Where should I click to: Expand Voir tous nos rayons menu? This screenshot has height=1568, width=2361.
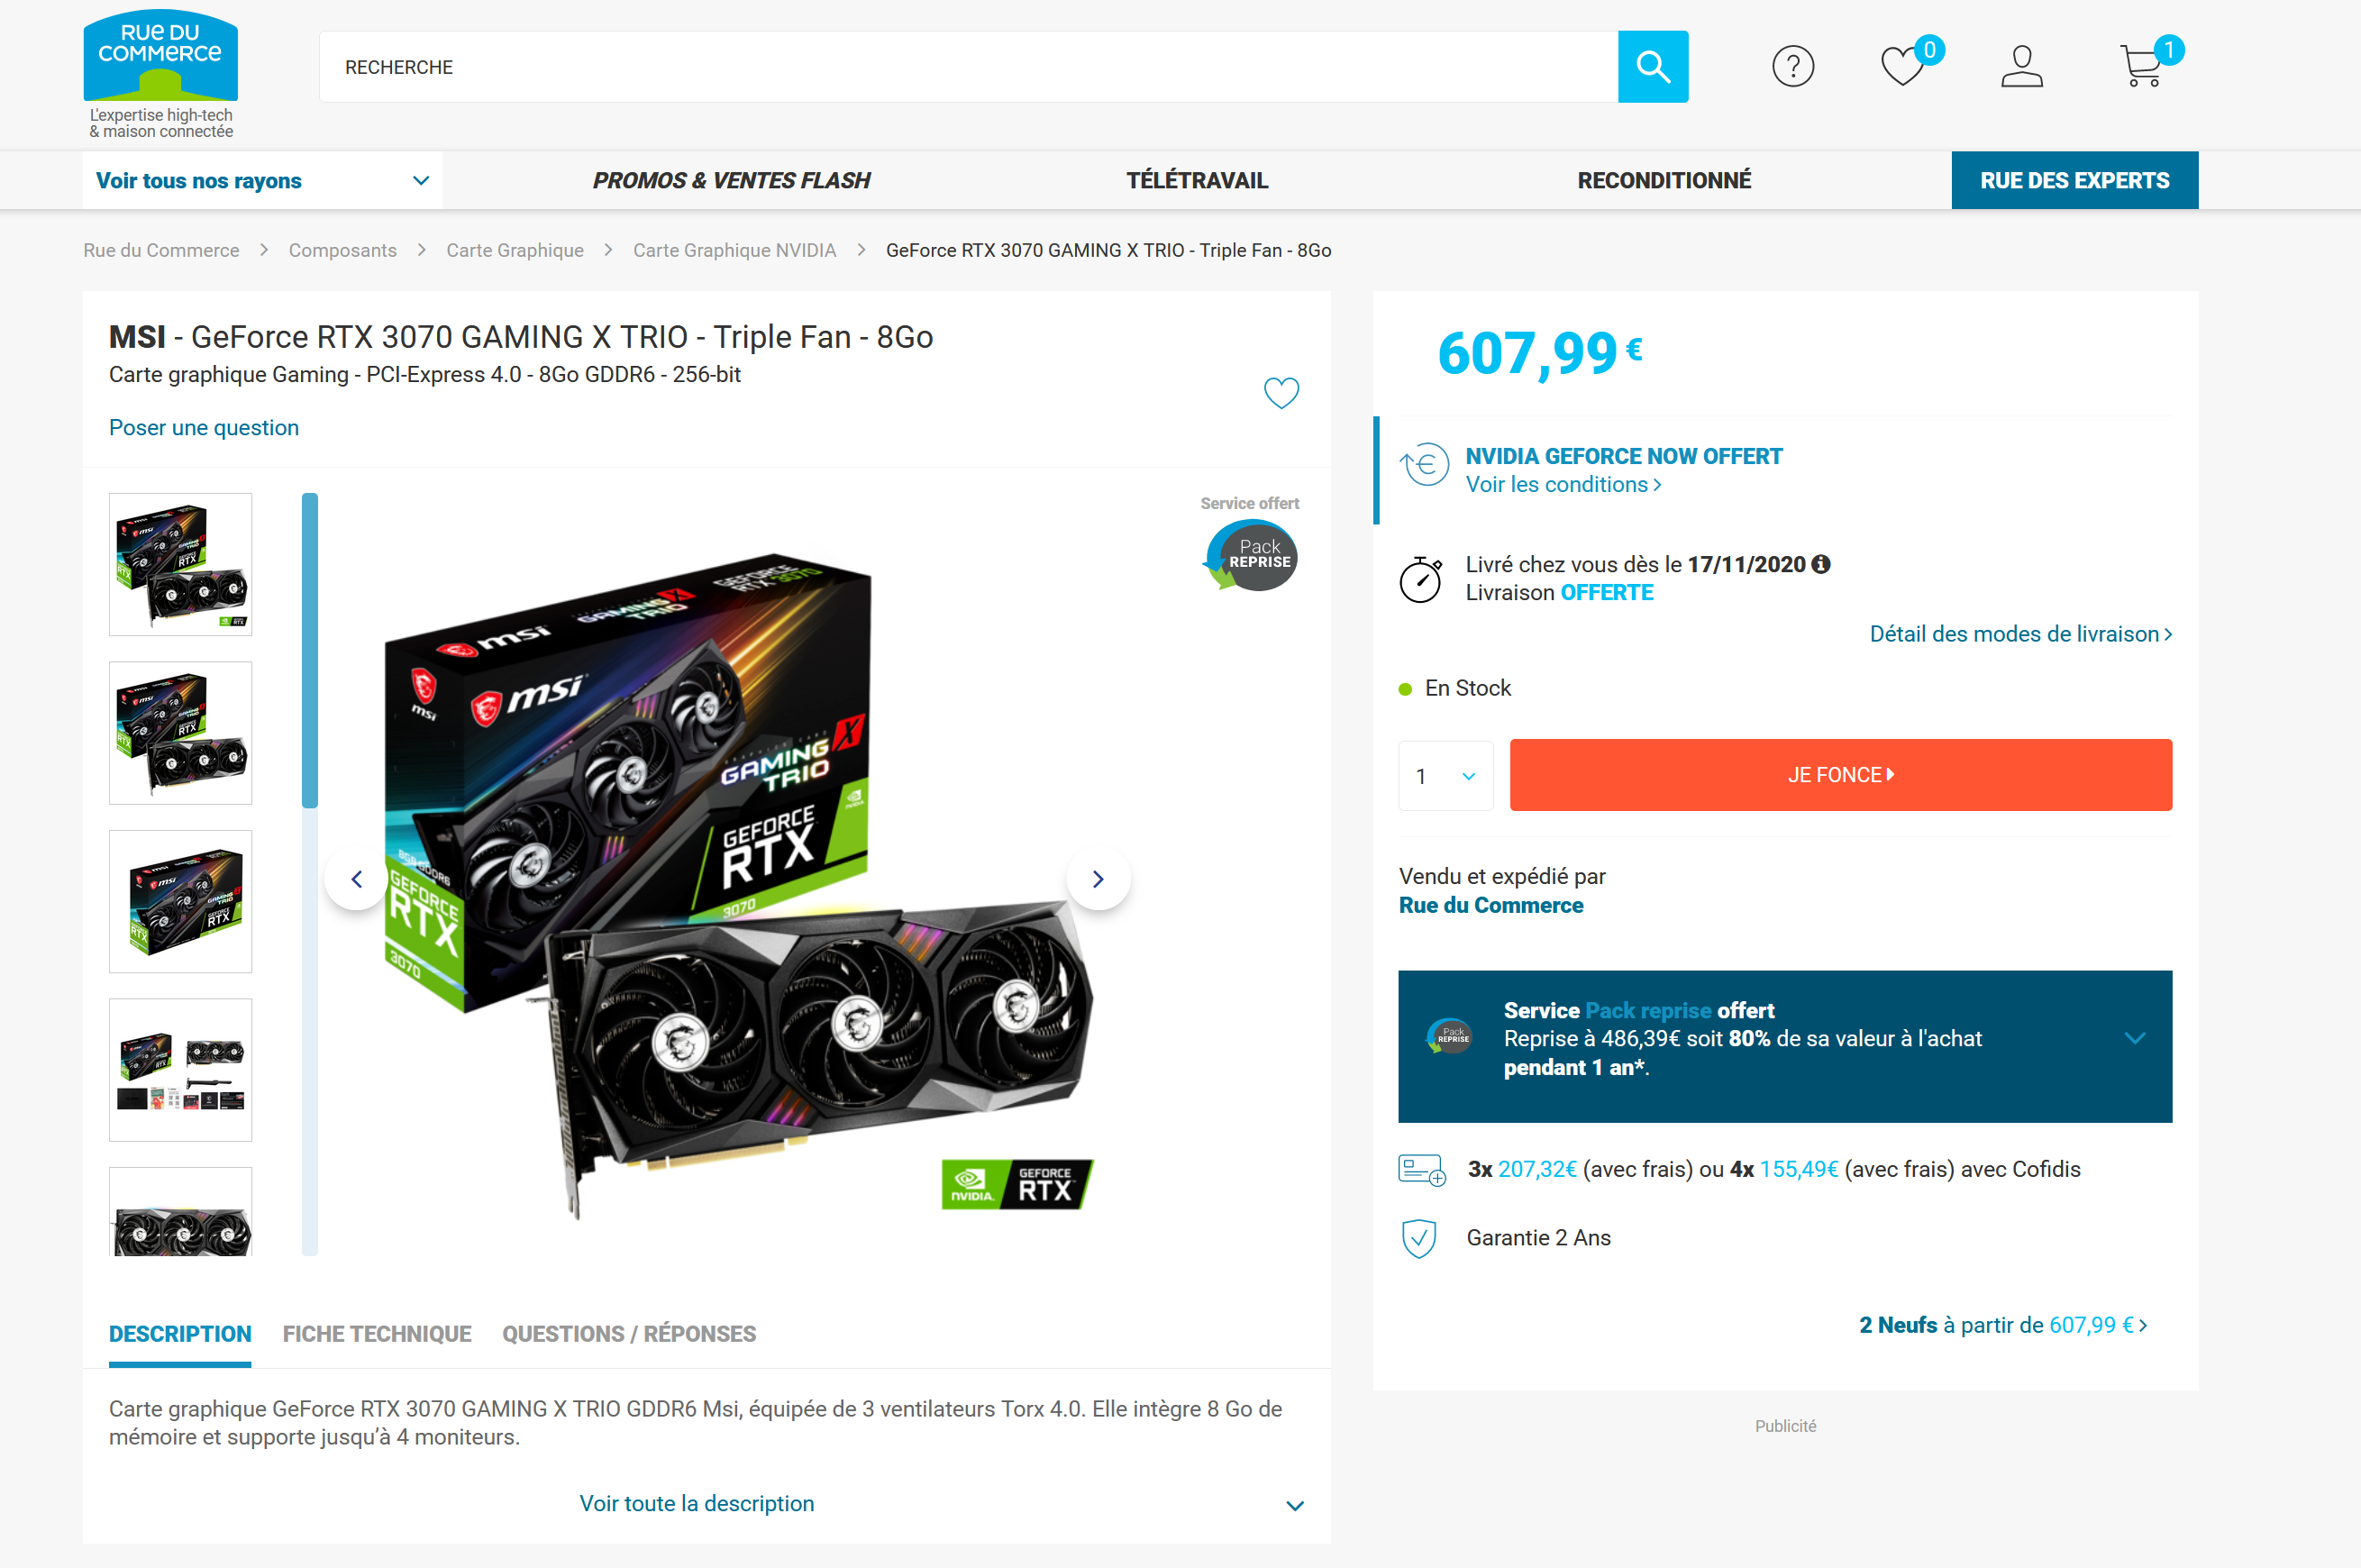[x=262, y=181]
